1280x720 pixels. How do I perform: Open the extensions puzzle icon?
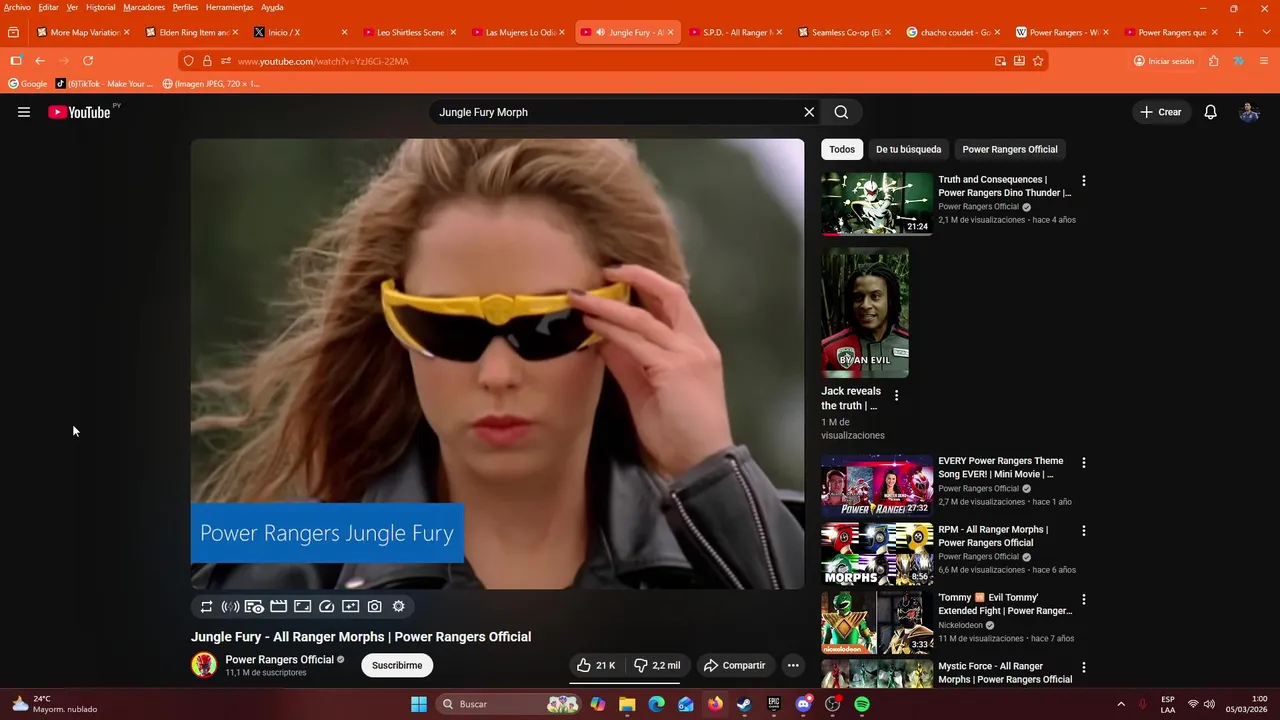pyautogui.click(x=1214, y=61)
